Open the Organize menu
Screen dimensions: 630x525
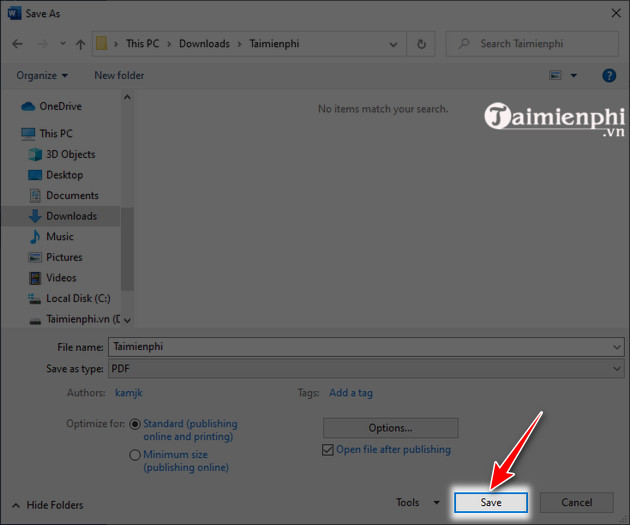[x=42, y=76]
